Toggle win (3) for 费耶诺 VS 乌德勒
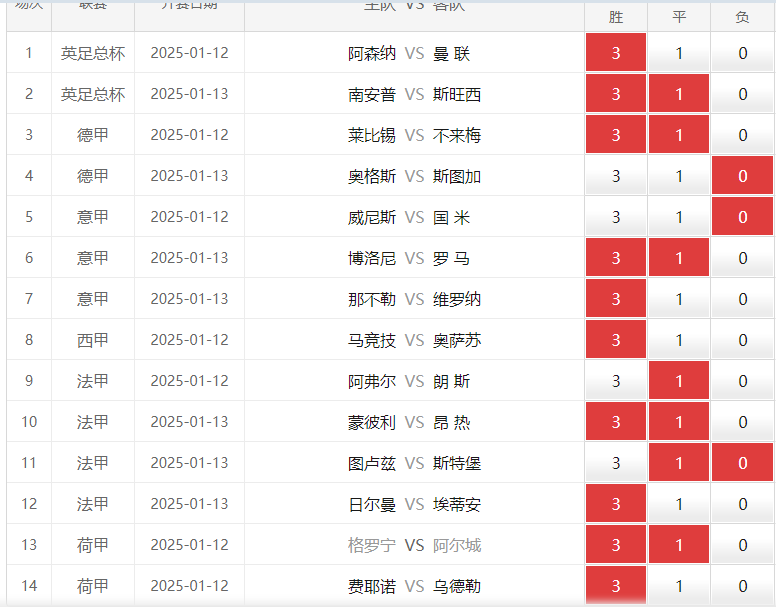 [616, 586]
